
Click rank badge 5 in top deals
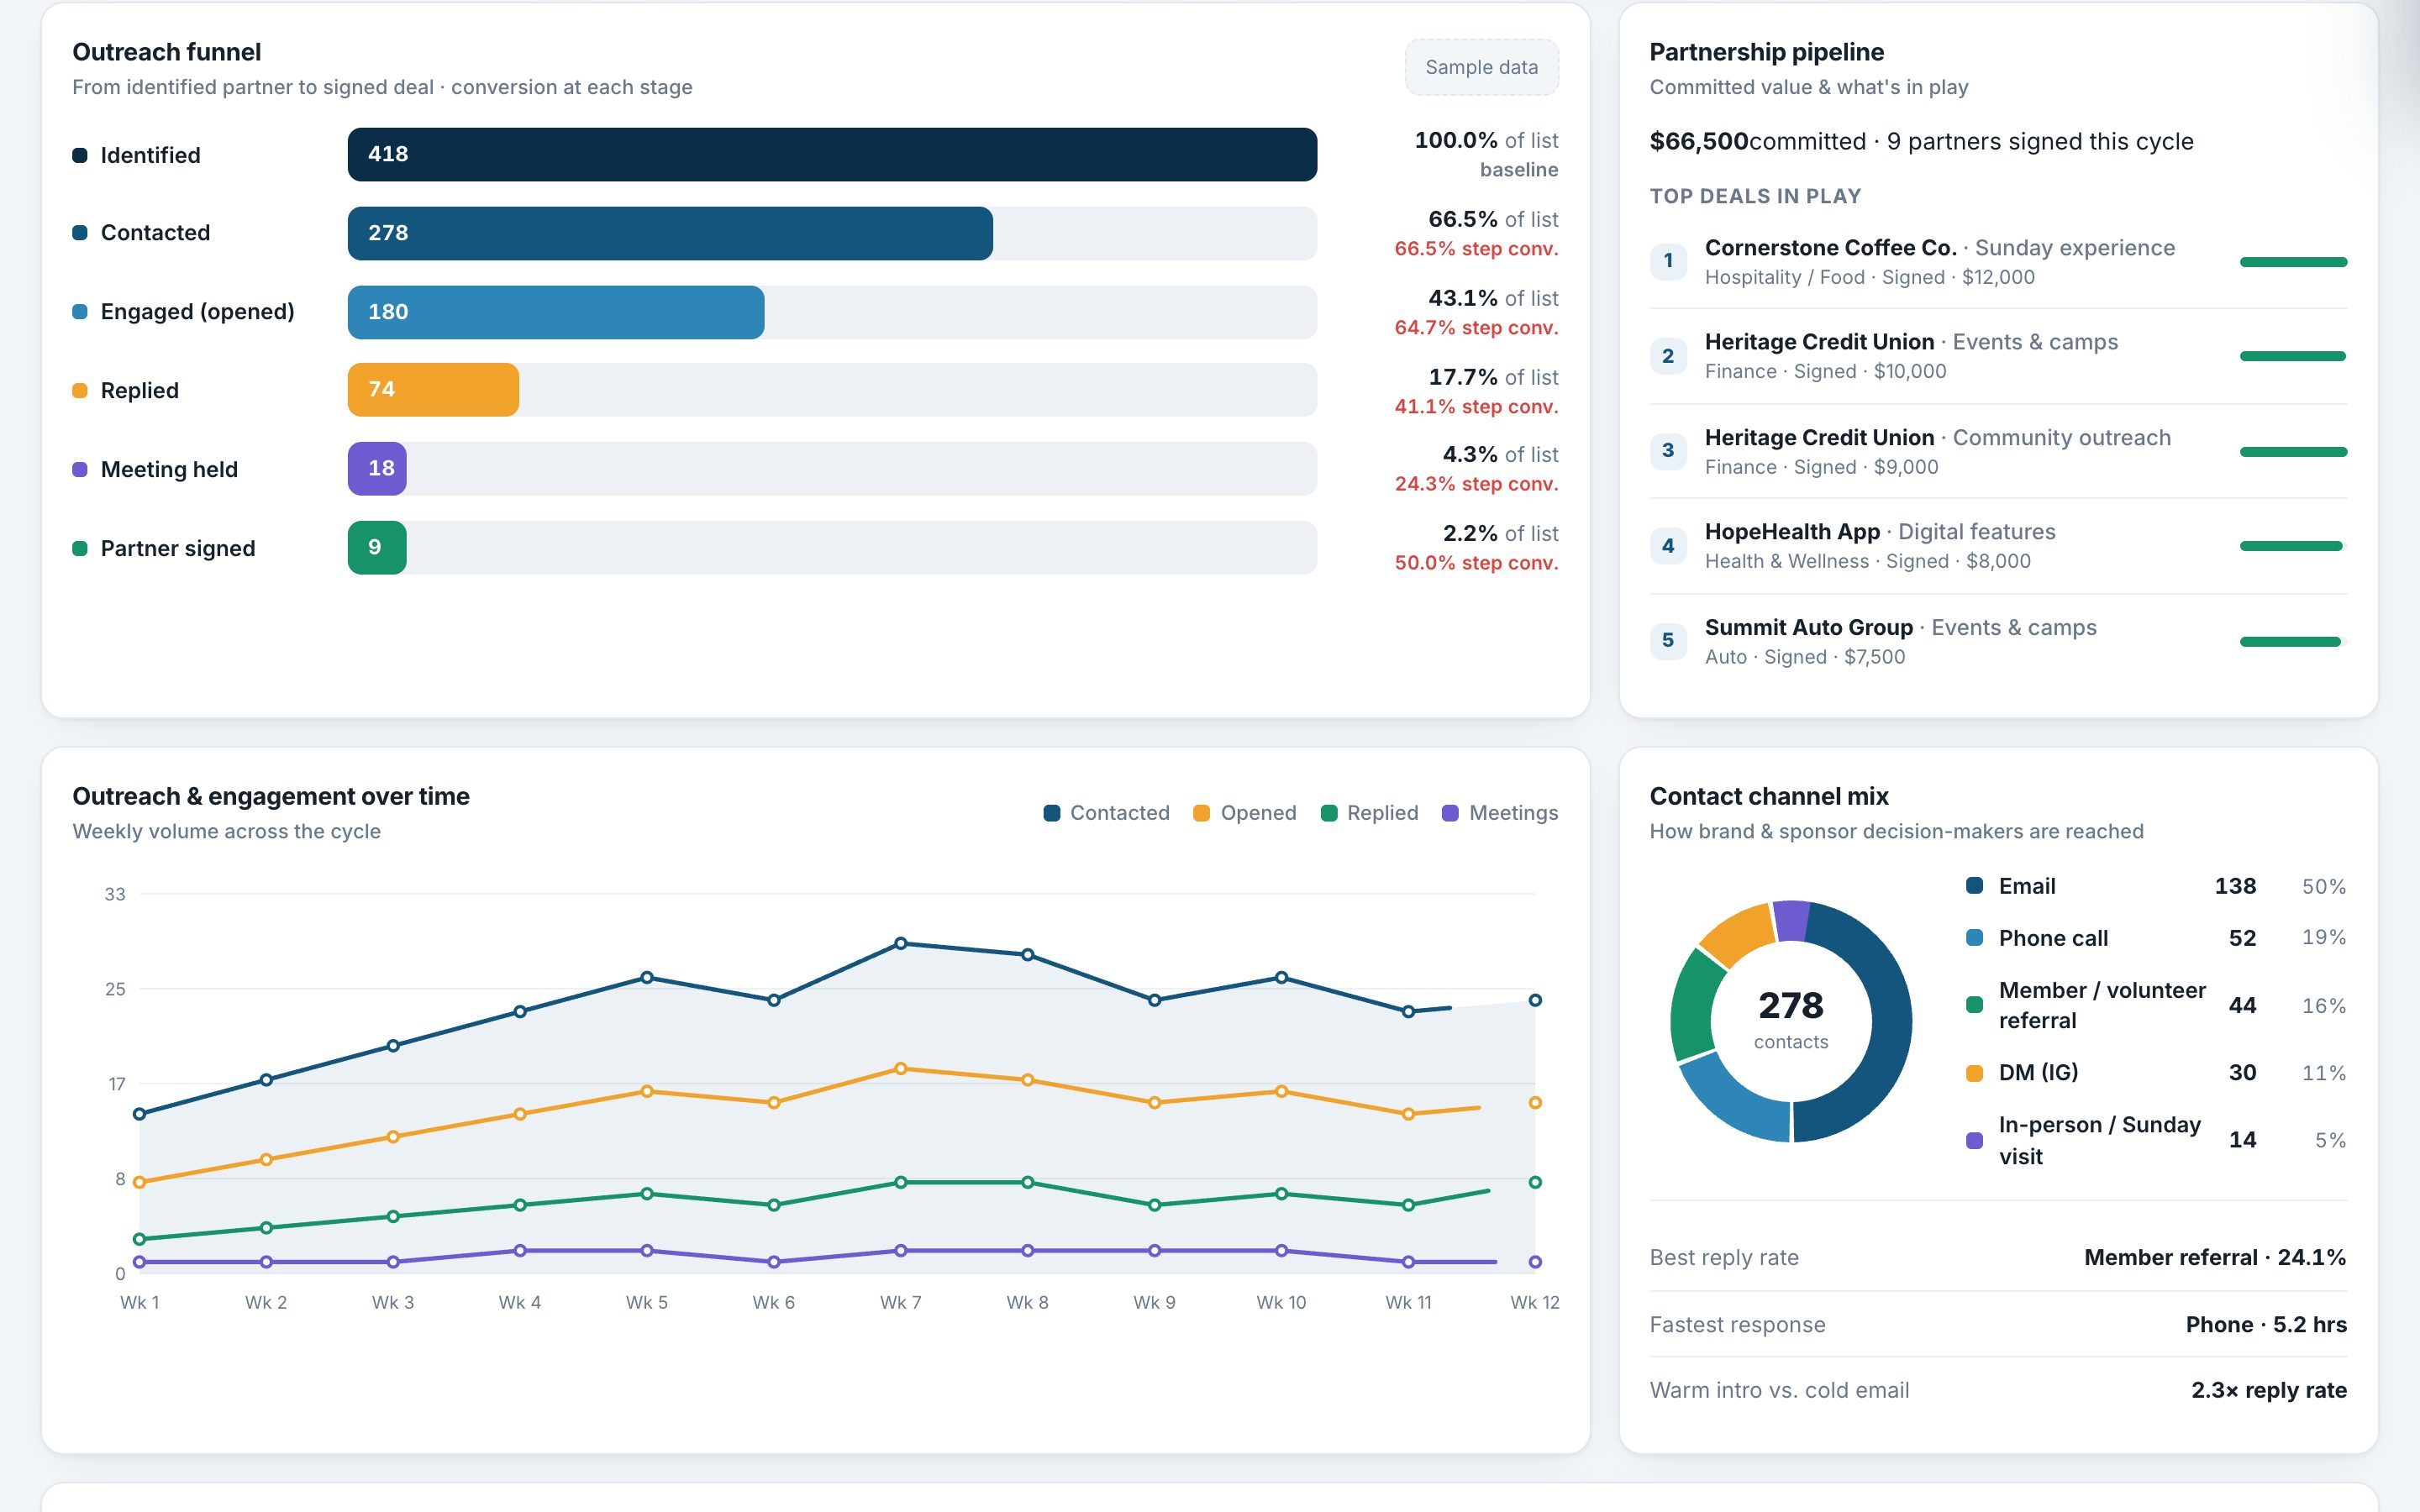pos(1668,640)
